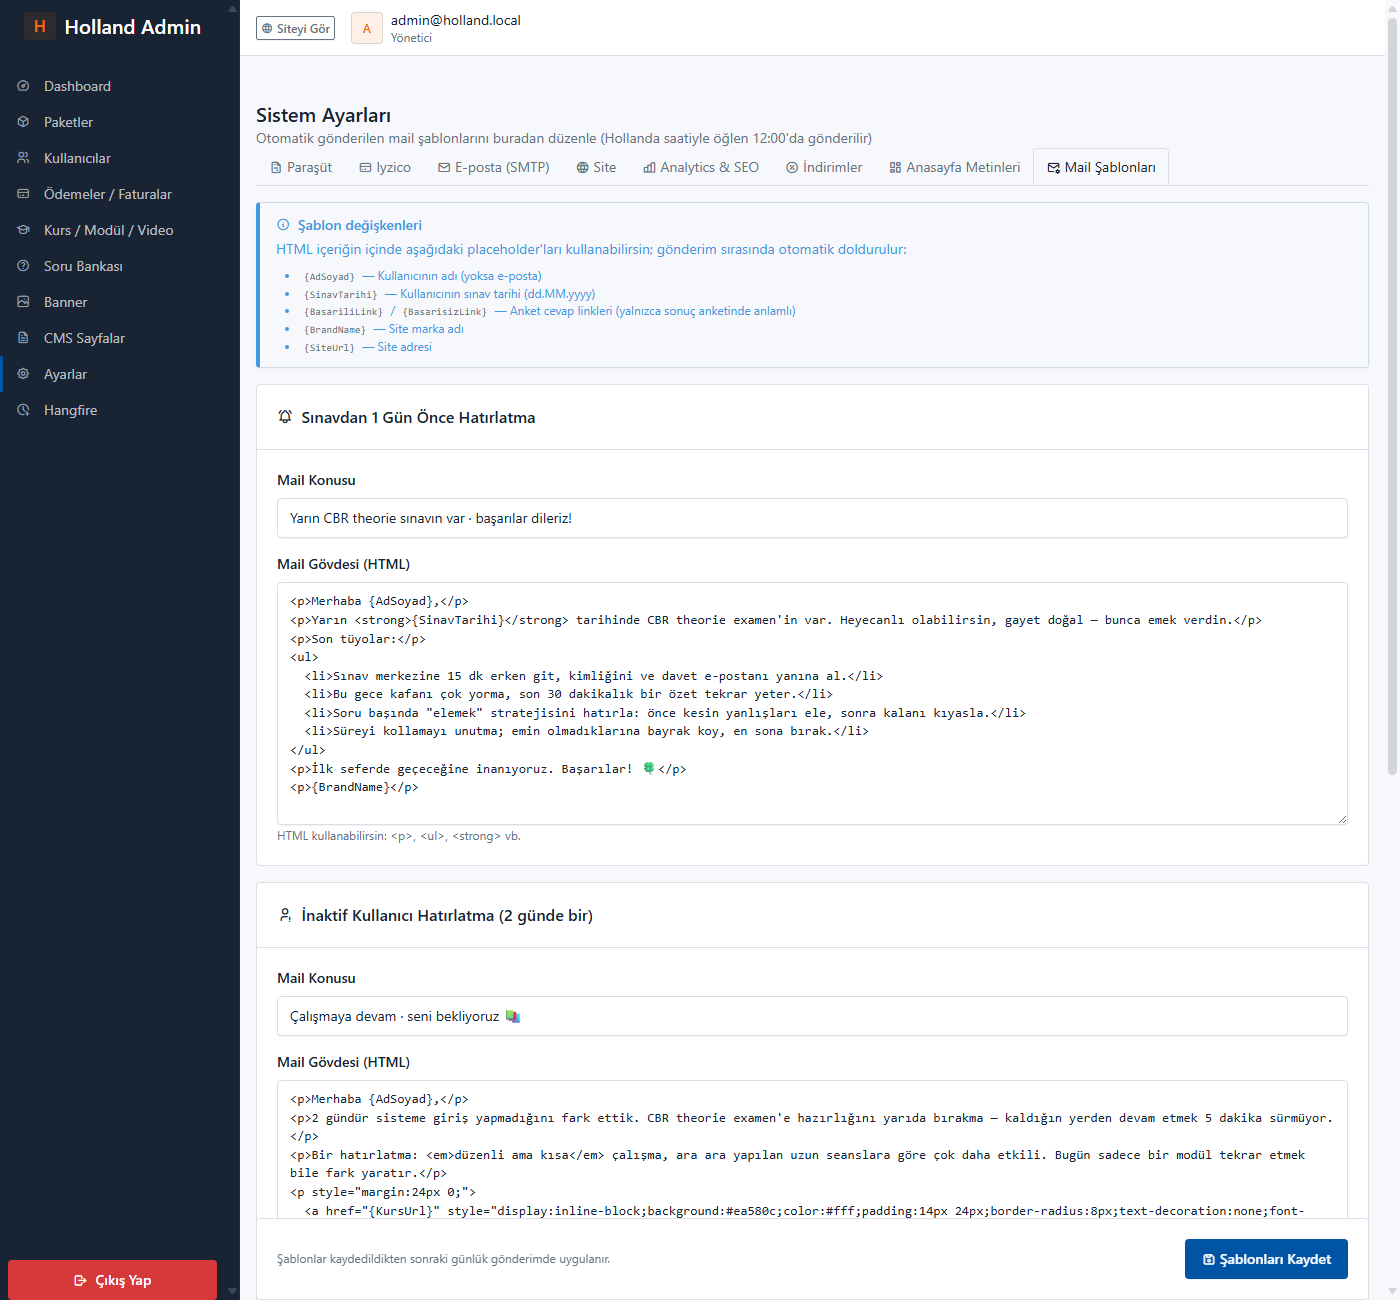Click the Mail Konusu field with Çalışmaya devam
Image resolution: width=1400 pixels, height=1300 pixels.
pyautogui.click(x=812, y=1016)
